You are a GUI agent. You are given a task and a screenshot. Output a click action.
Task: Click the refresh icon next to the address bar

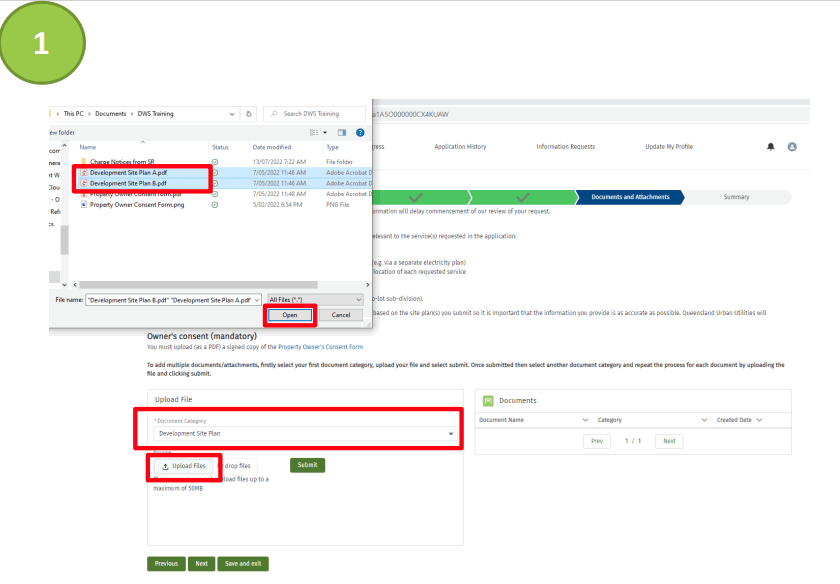(247, 113)
